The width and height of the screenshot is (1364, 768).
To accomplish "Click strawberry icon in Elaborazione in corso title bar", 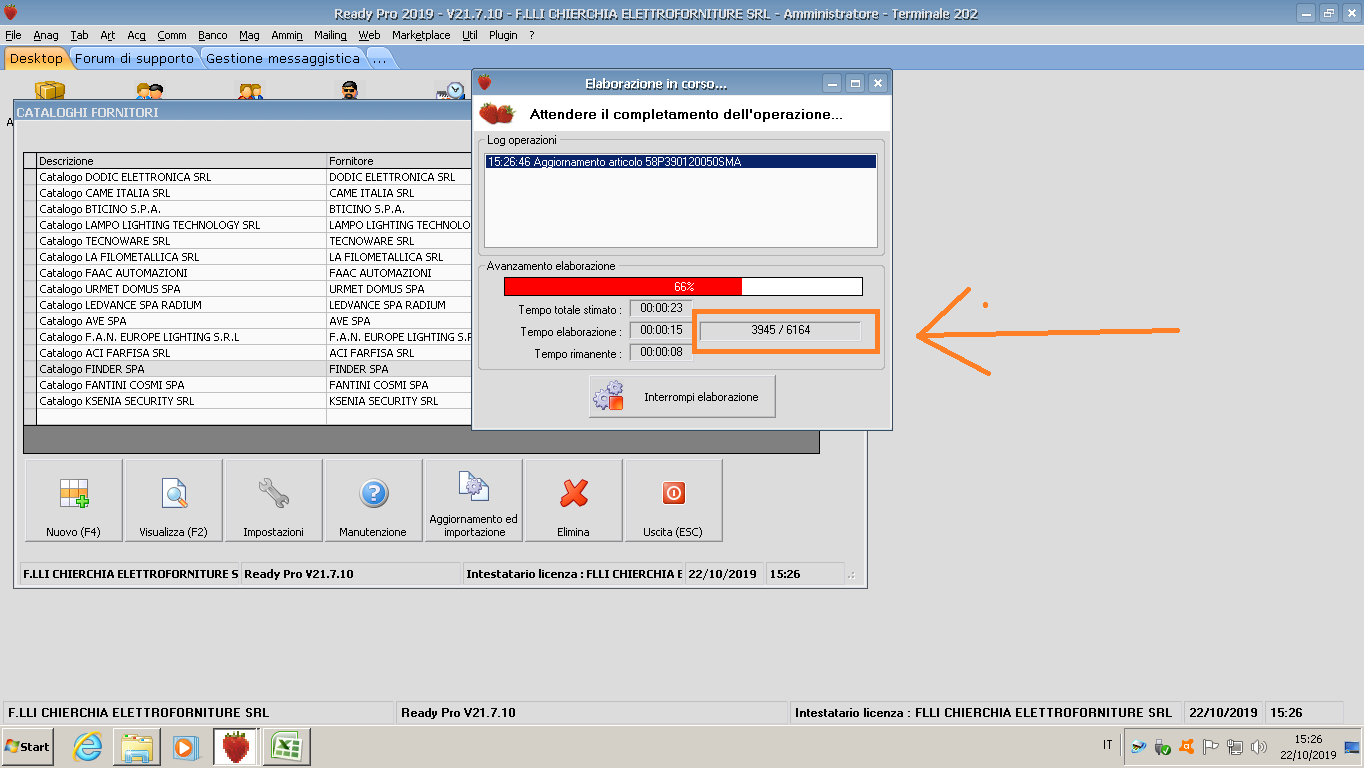I will point(484,83).
